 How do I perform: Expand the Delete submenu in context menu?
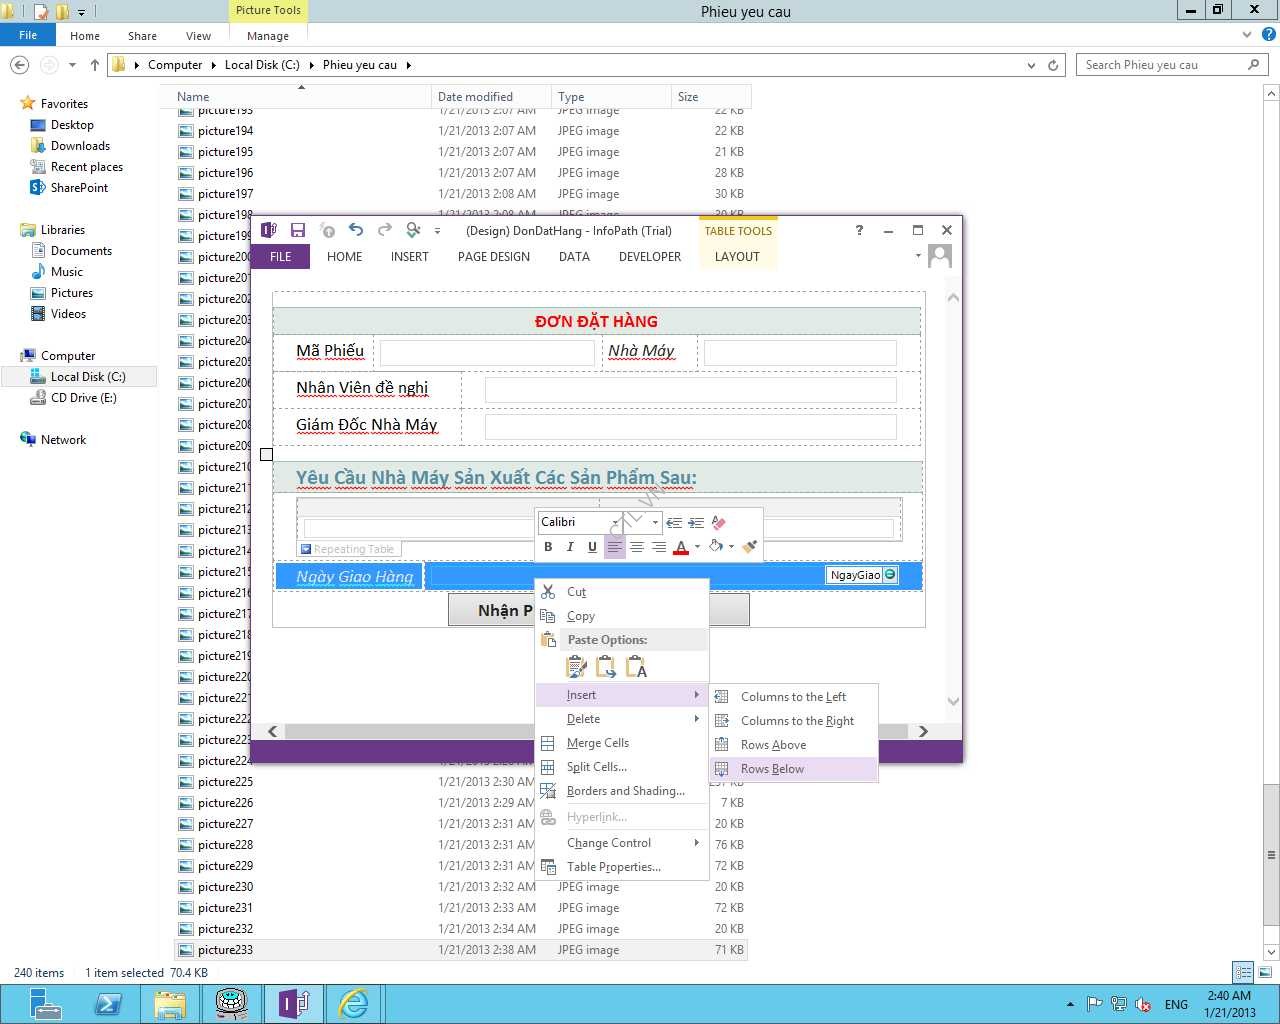coord(621,719)
